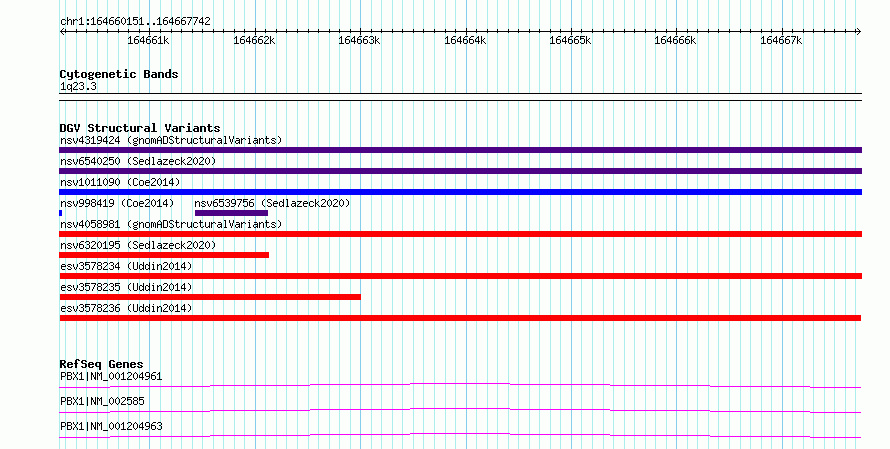
Task: Click the nsv4319424 (gnomADStructuralVariants) label
Action: point(171,140)
